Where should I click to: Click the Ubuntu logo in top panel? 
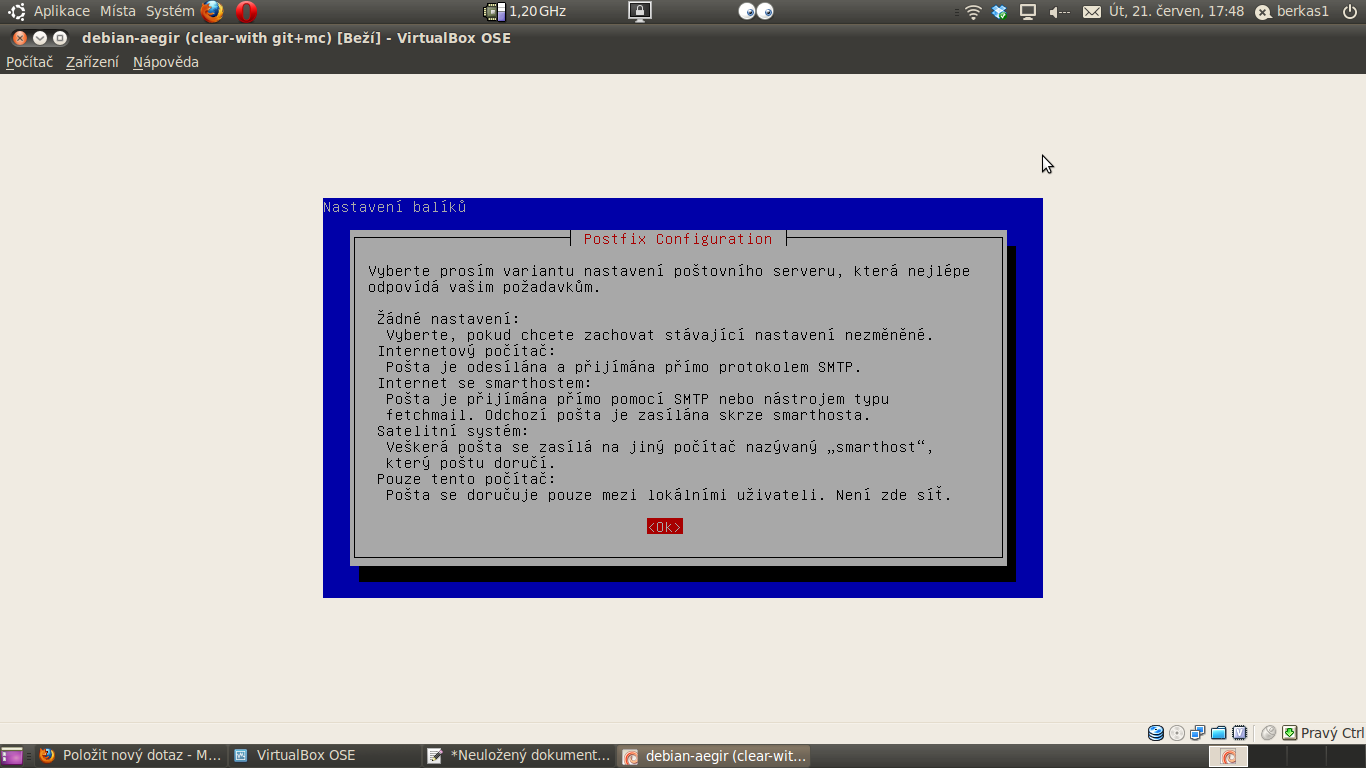point(17,12)
